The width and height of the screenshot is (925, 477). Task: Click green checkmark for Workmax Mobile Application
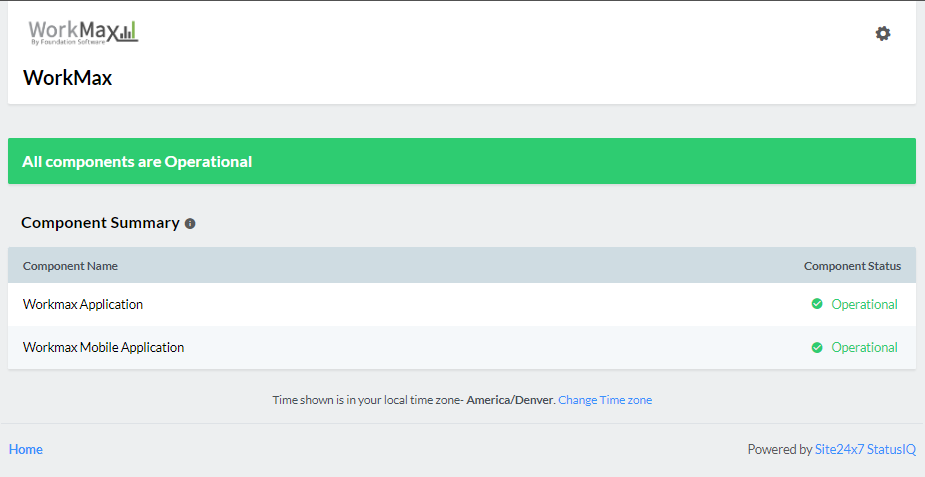pos(817,347)
